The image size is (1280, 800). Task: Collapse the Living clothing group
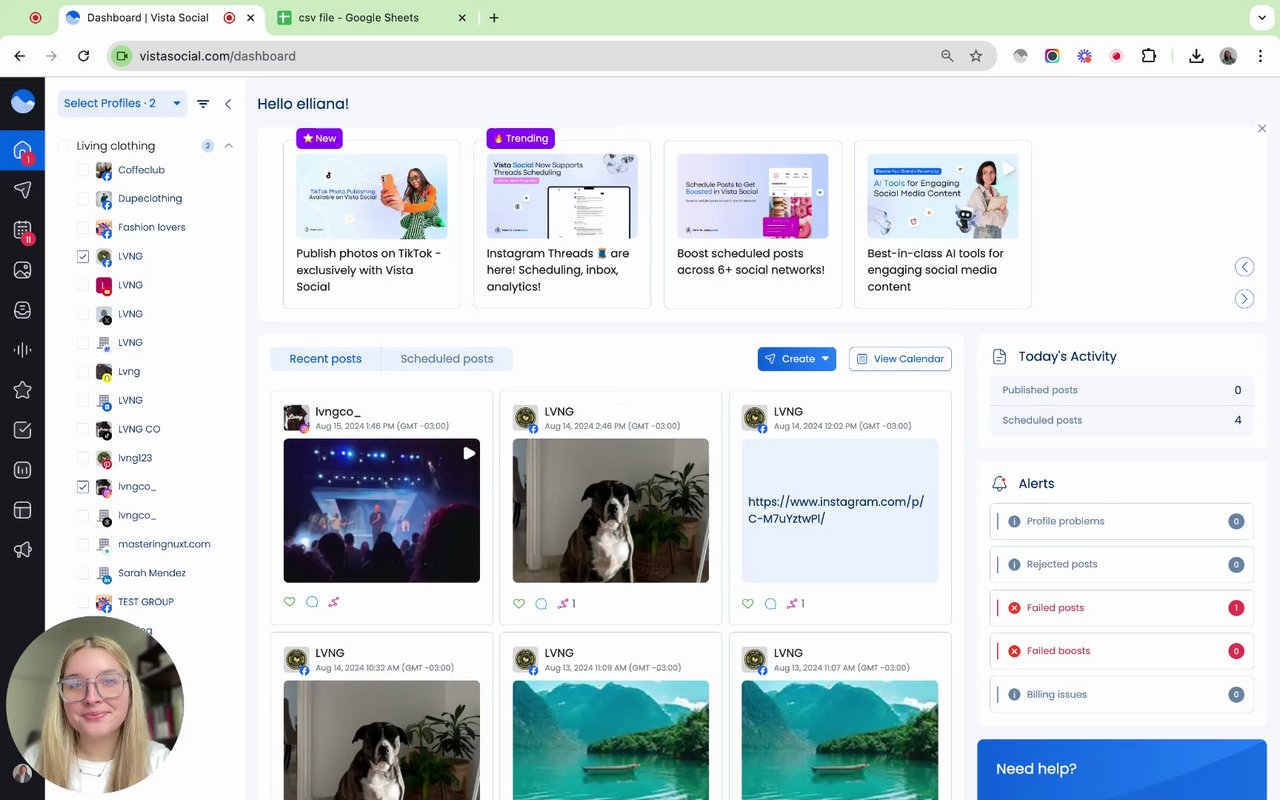pos(228,146)
